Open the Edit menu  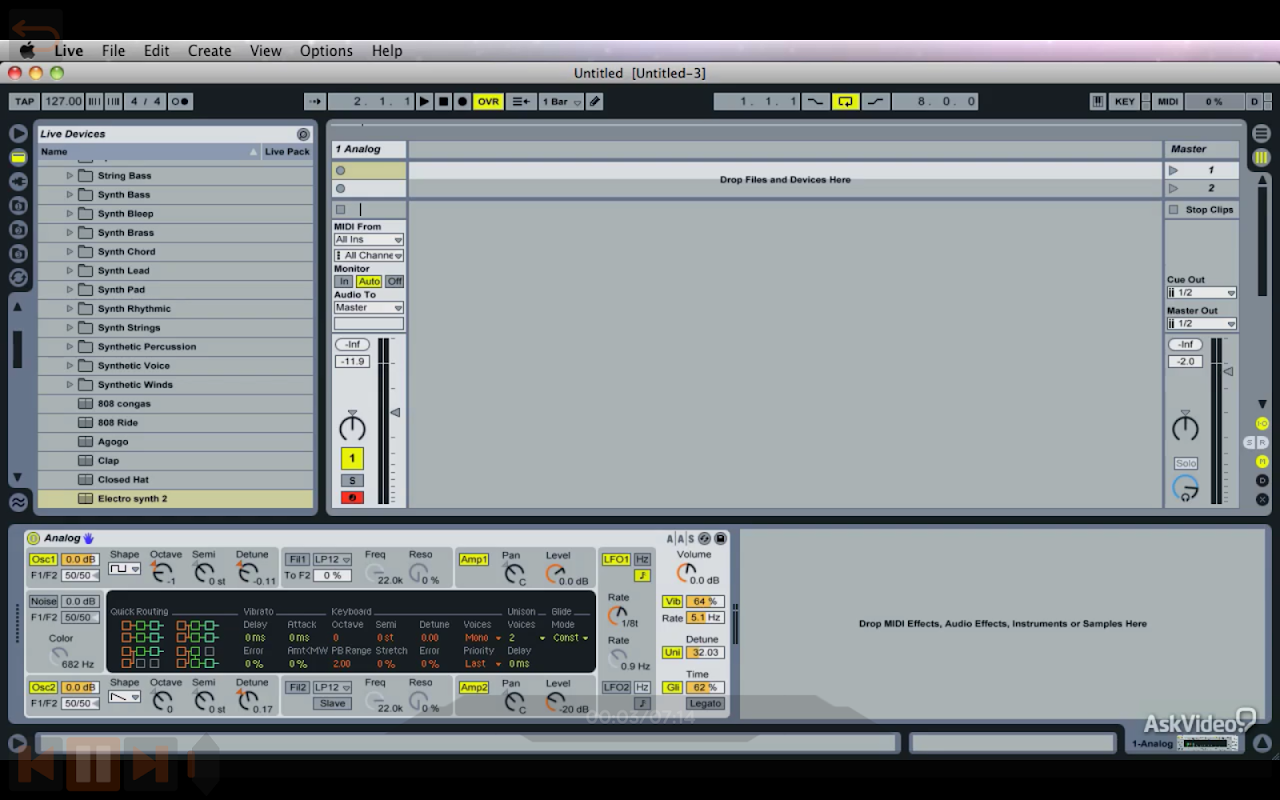[x=156, y=51]
